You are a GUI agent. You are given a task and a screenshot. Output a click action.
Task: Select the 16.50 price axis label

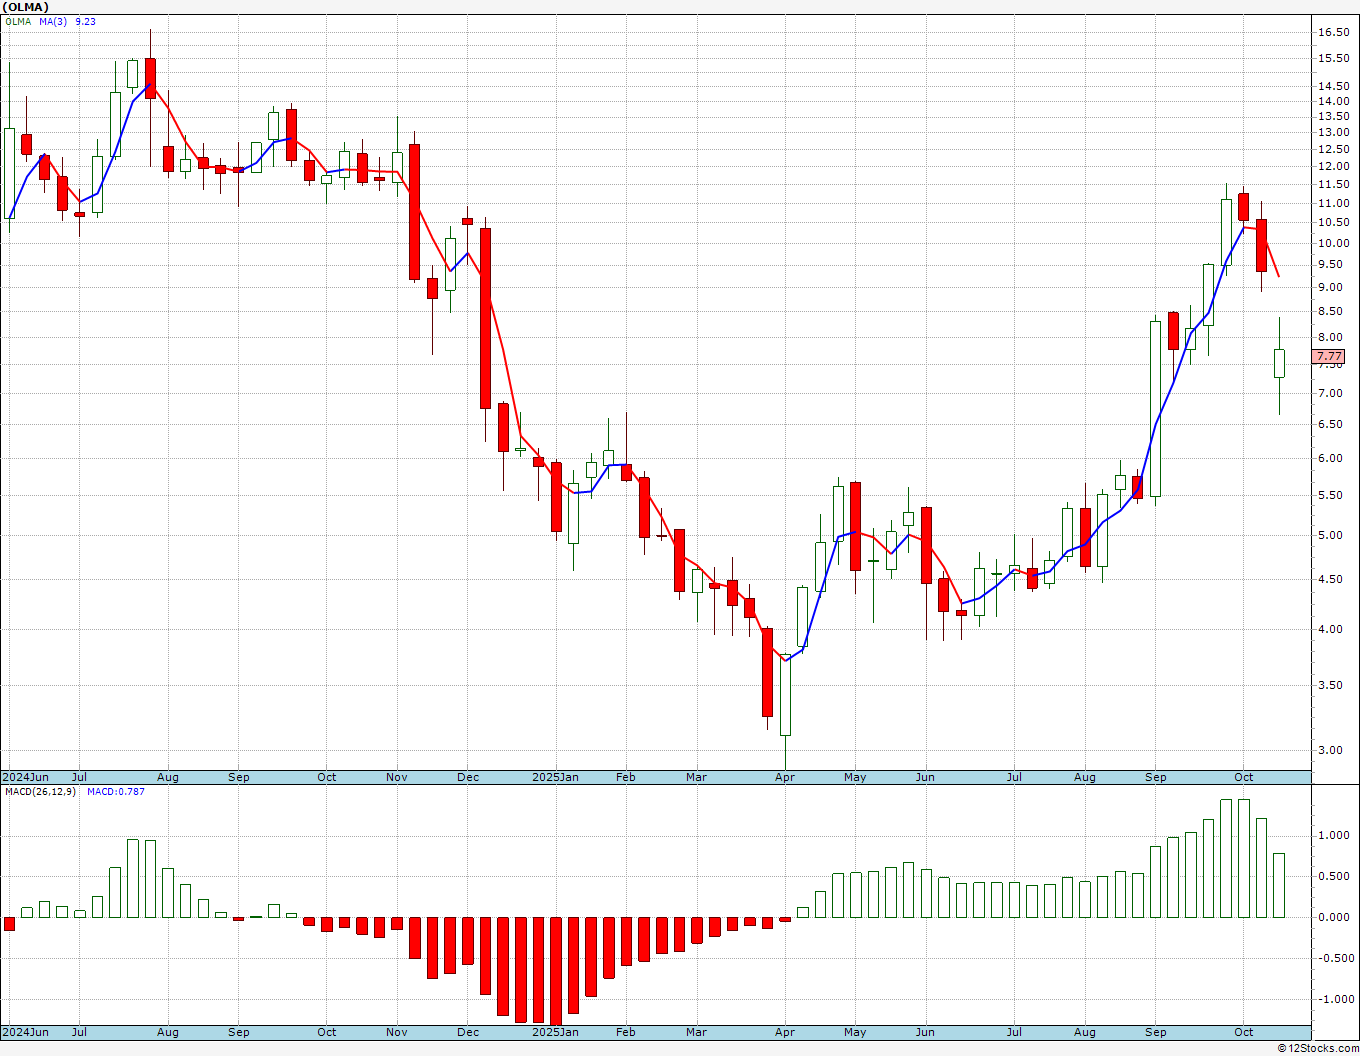pos(1332,32)
